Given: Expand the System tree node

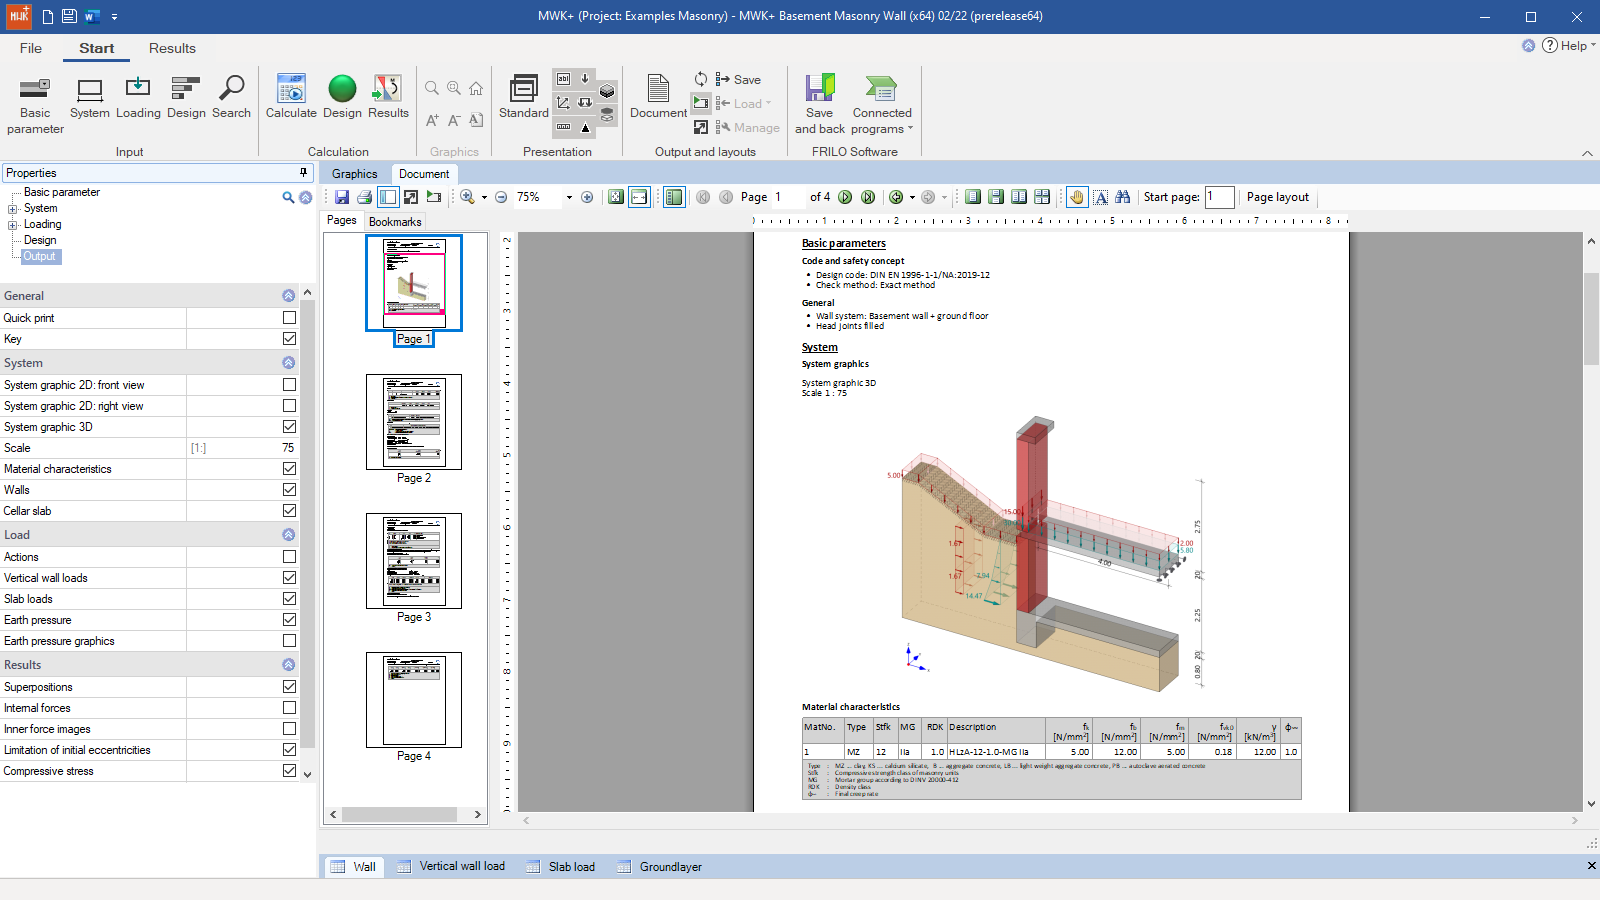Looking at the screenshot, I should tap(13, 209).
